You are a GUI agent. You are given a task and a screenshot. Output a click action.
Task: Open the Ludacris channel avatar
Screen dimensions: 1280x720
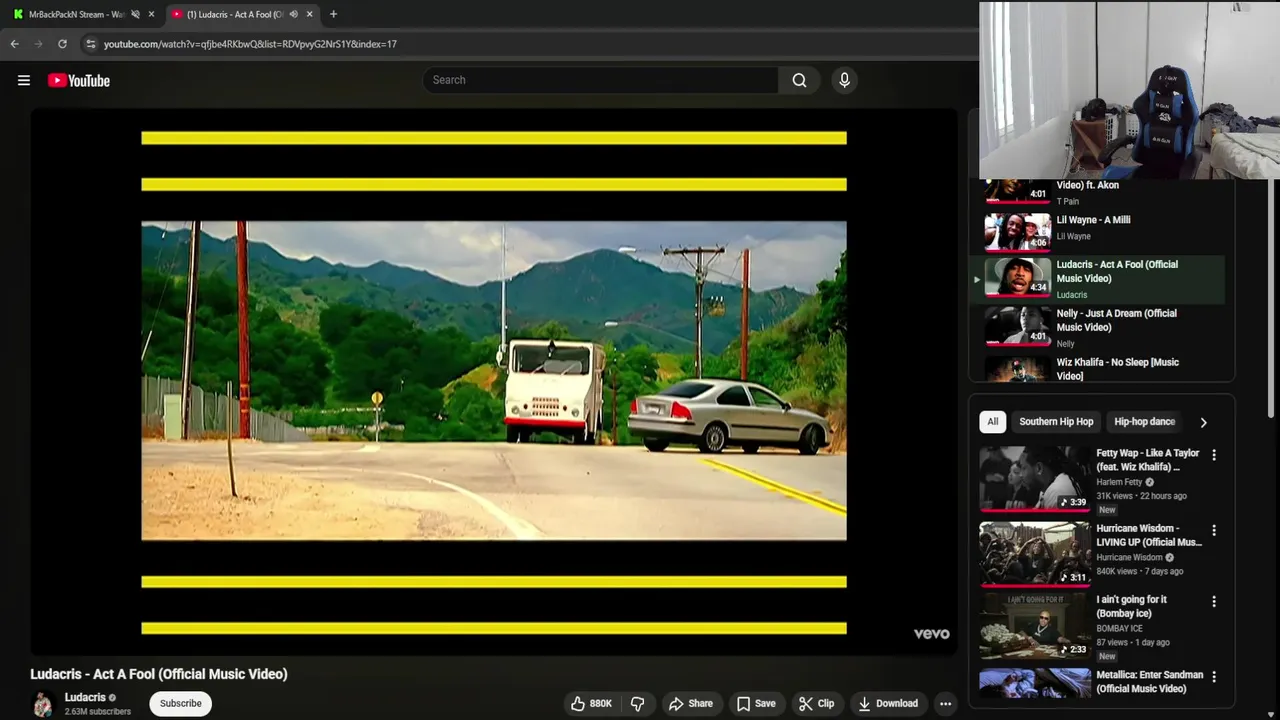43,704
